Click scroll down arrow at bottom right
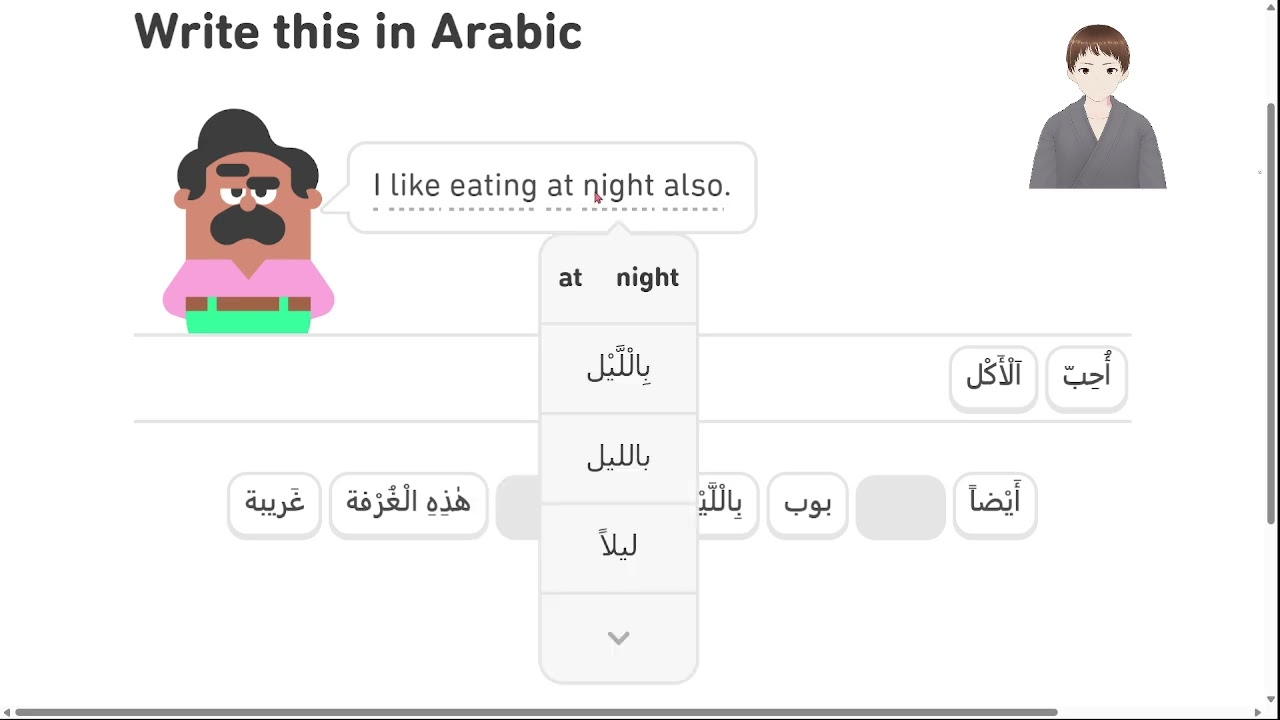 point(1271,700)
